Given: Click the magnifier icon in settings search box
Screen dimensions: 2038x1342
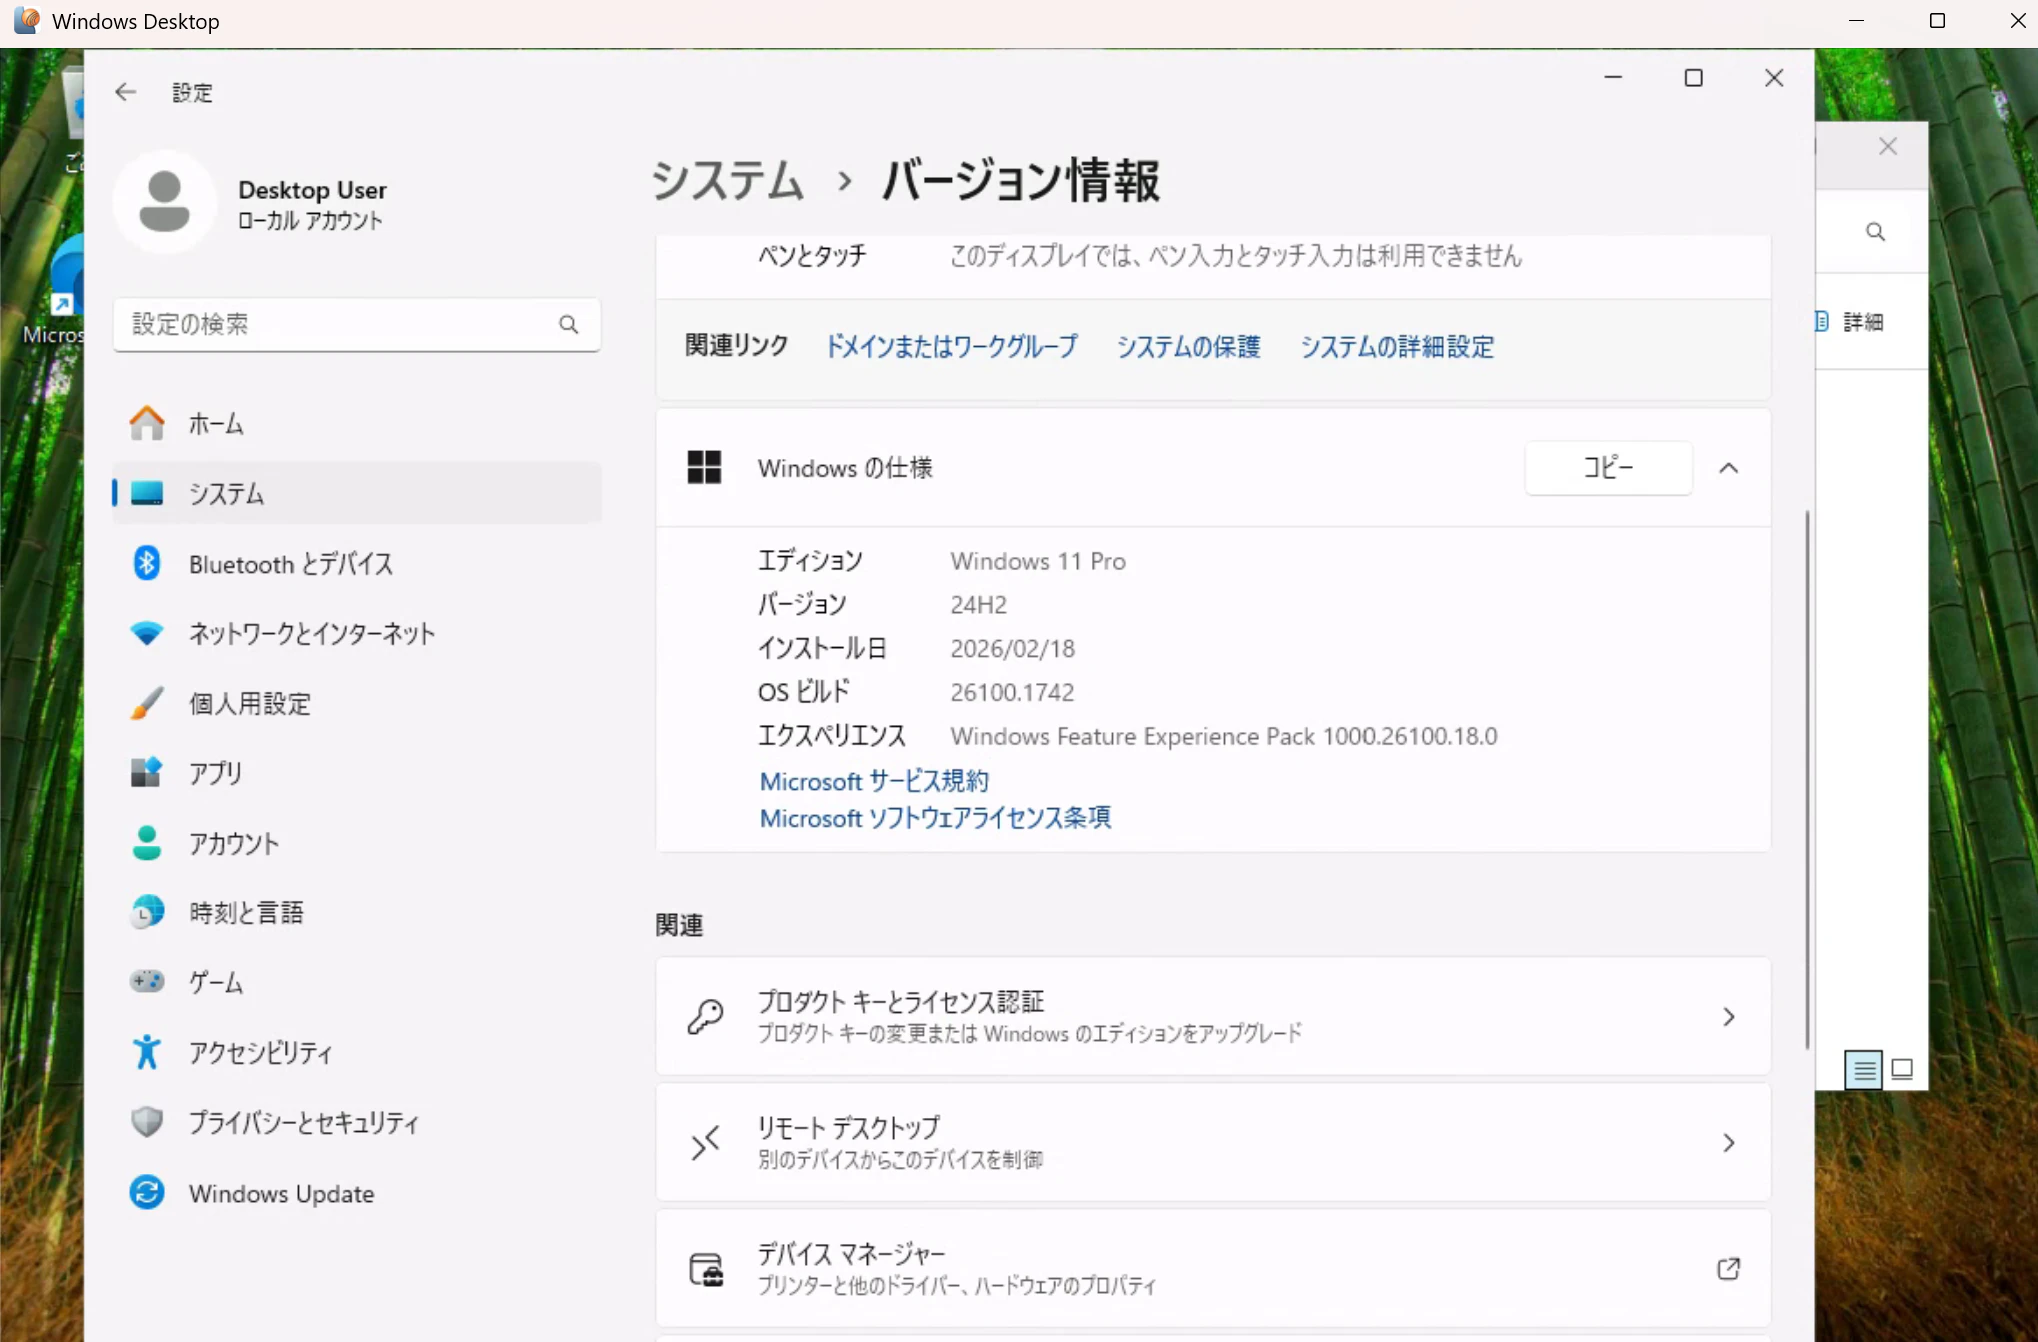Looking at the screenshot, I should [x=568, y=324].
